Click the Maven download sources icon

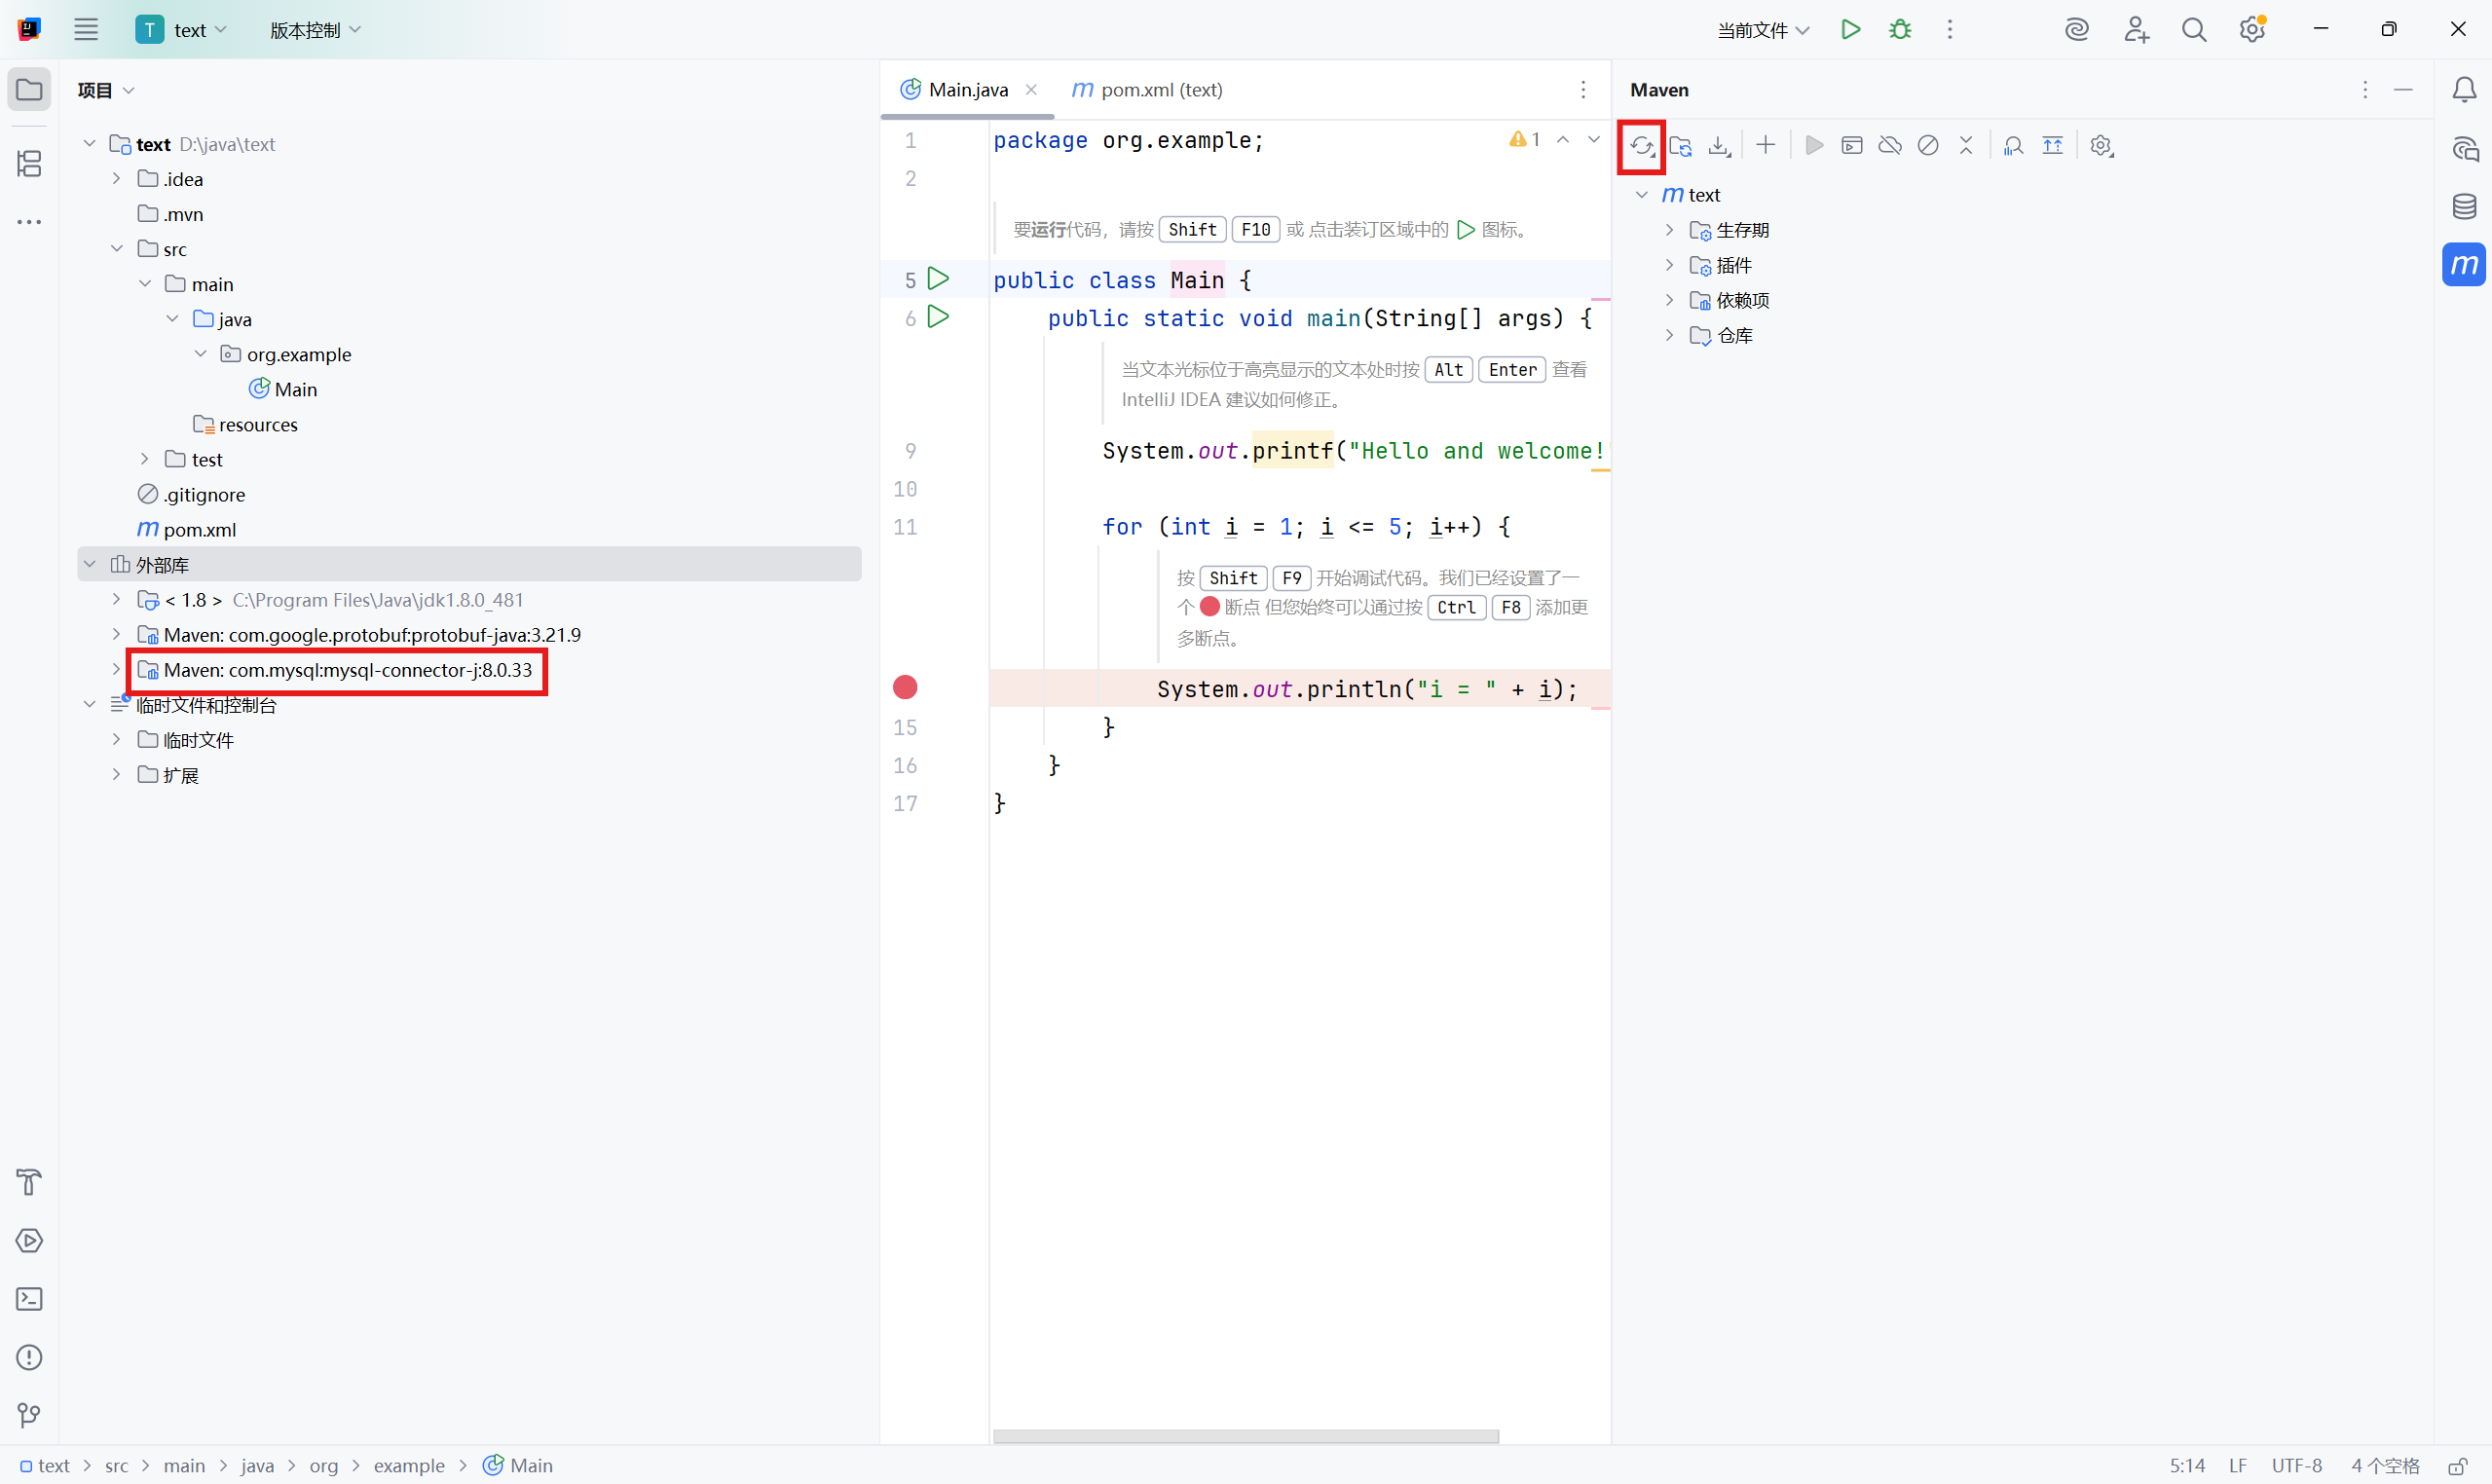[x=1719, y=146]
